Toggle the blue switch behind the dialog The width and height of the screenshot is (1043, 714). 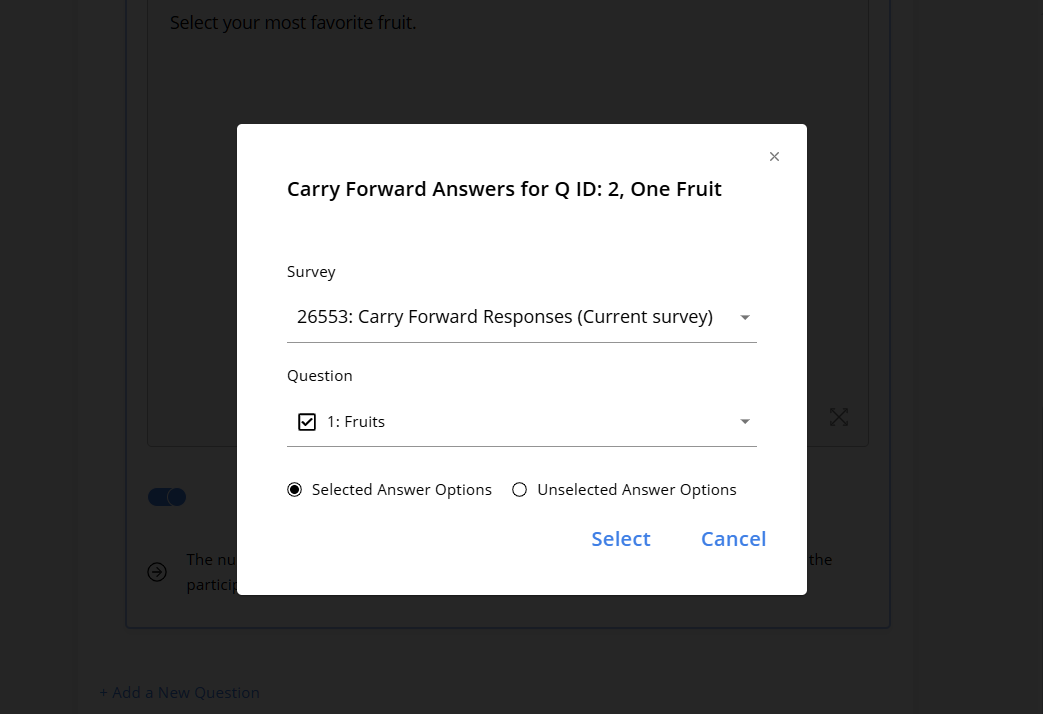[x=167, y=497]
